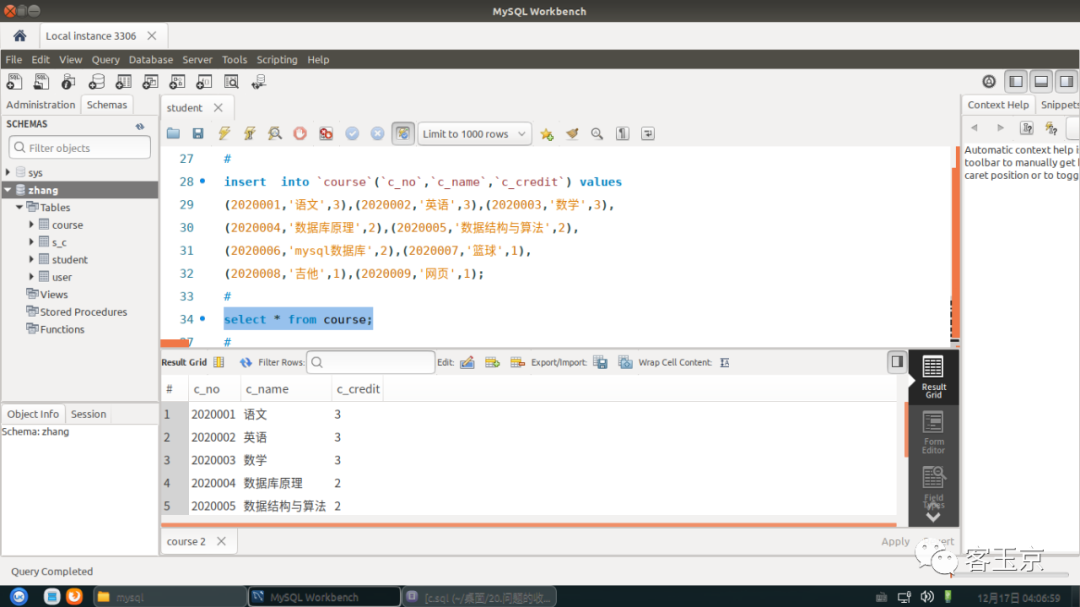This screenshot has width=1080, height=607.
Task: Open SQL script file icon in main toolbar
Action: pyautogui.click(x=41, y=82)
